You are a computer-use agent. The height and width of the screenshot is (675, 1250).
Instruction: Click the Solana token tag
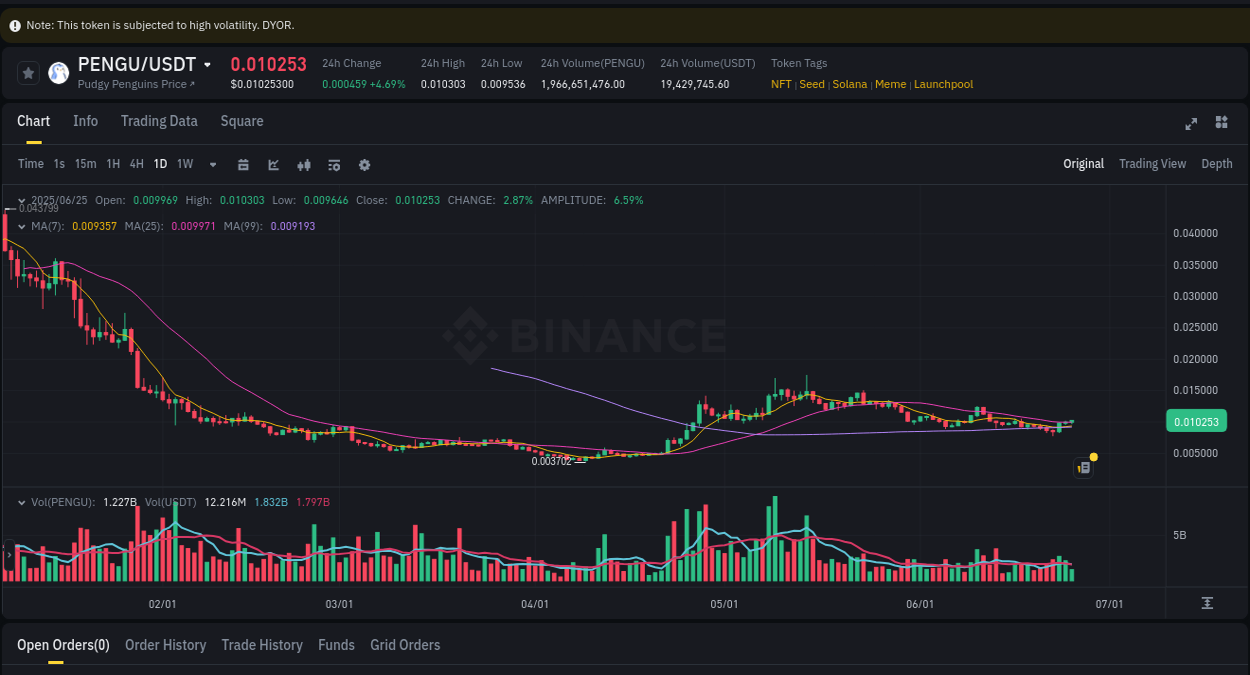pos(850,84)
